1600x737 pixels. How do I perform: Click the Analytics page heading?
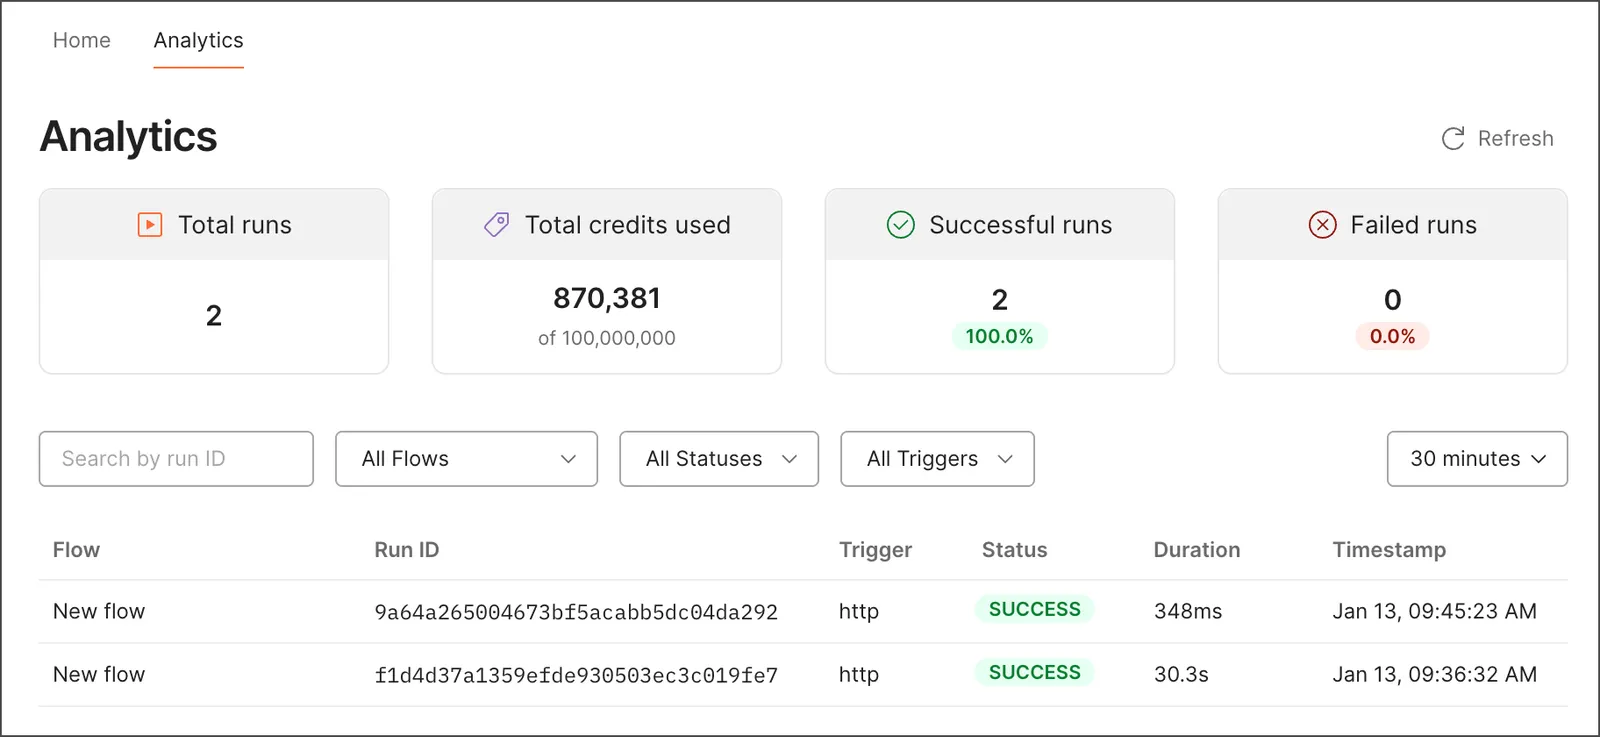(128, 137)
